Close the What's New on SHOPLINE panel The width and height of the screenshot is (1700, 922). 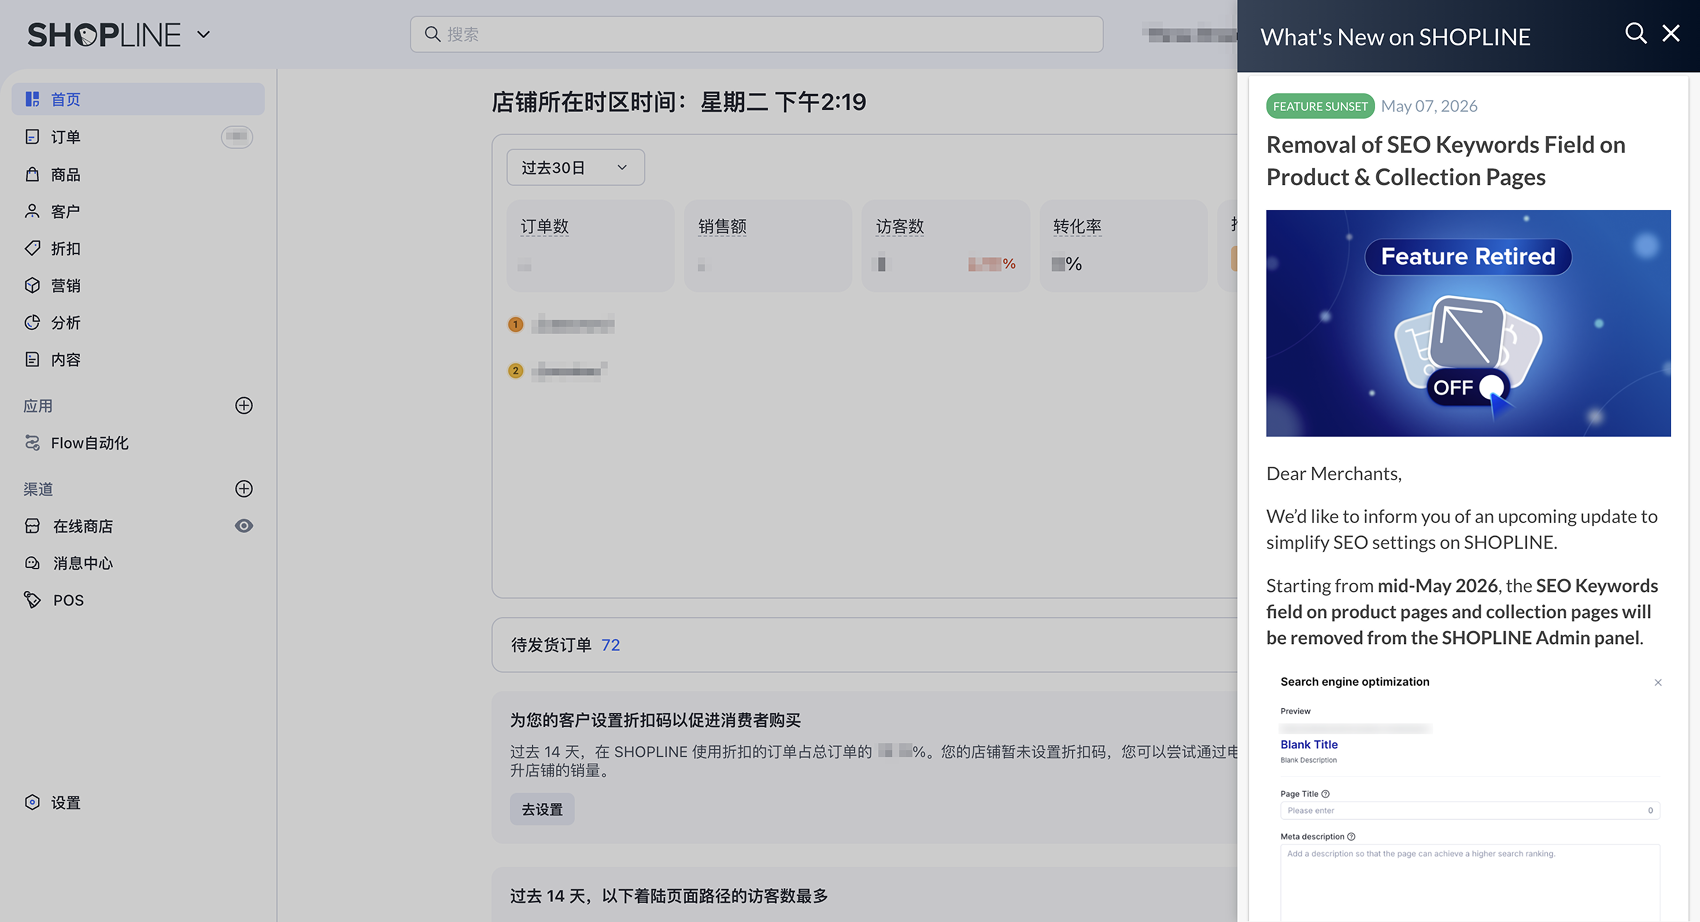[1671, 34]
